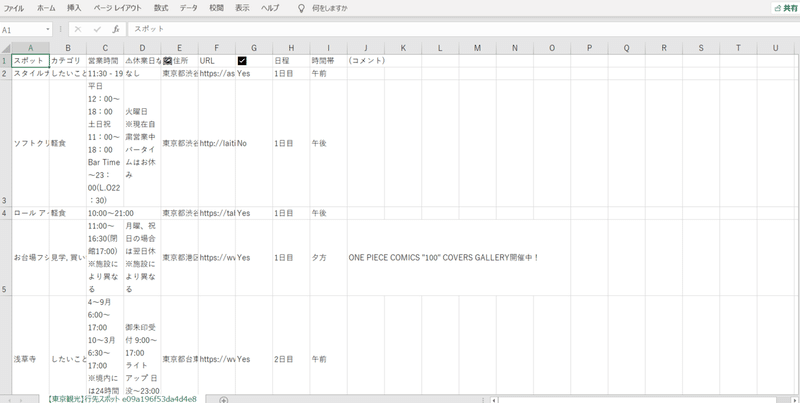Click the カテゴリ header cell
800x403 pixels.
point(68,61)
